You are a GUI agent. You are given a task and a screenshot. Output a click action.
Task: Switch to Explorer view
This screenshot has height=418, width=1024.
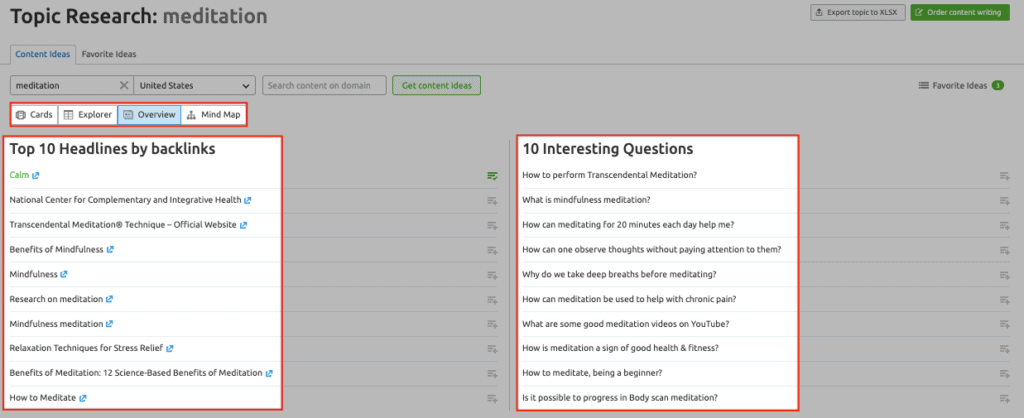(x=87, y=115)
